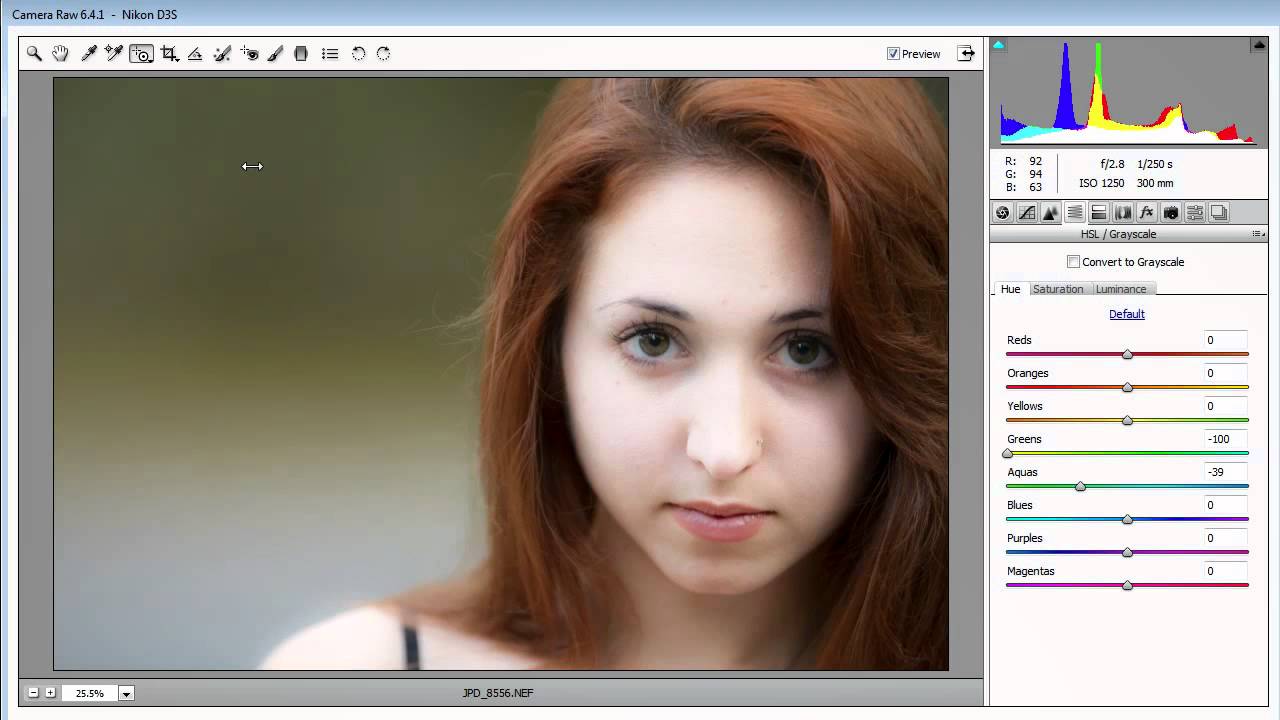1280x720 pixels.
Task: Zoom out with the minus button
Action: coord(33,693)
